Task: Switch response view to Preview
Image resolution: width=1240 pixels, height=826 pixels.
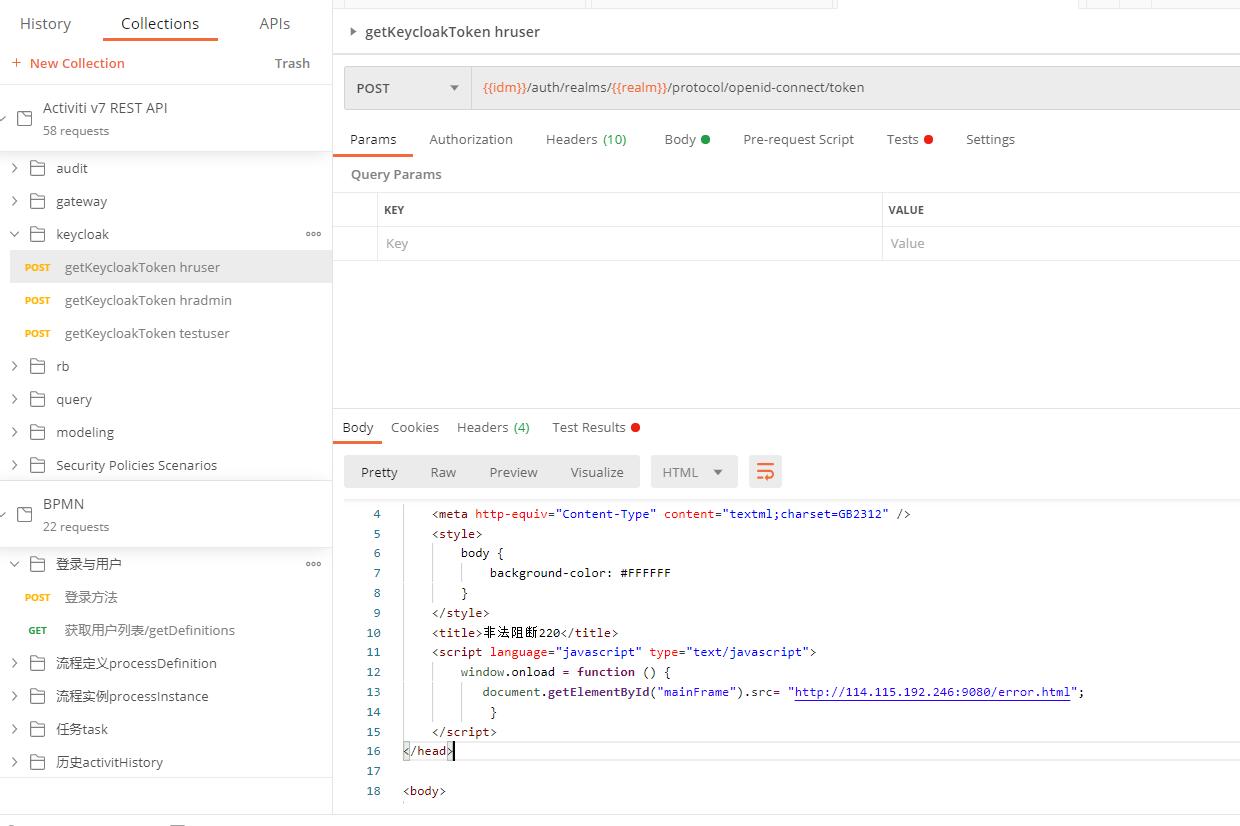Action: (x=513, y=471)
